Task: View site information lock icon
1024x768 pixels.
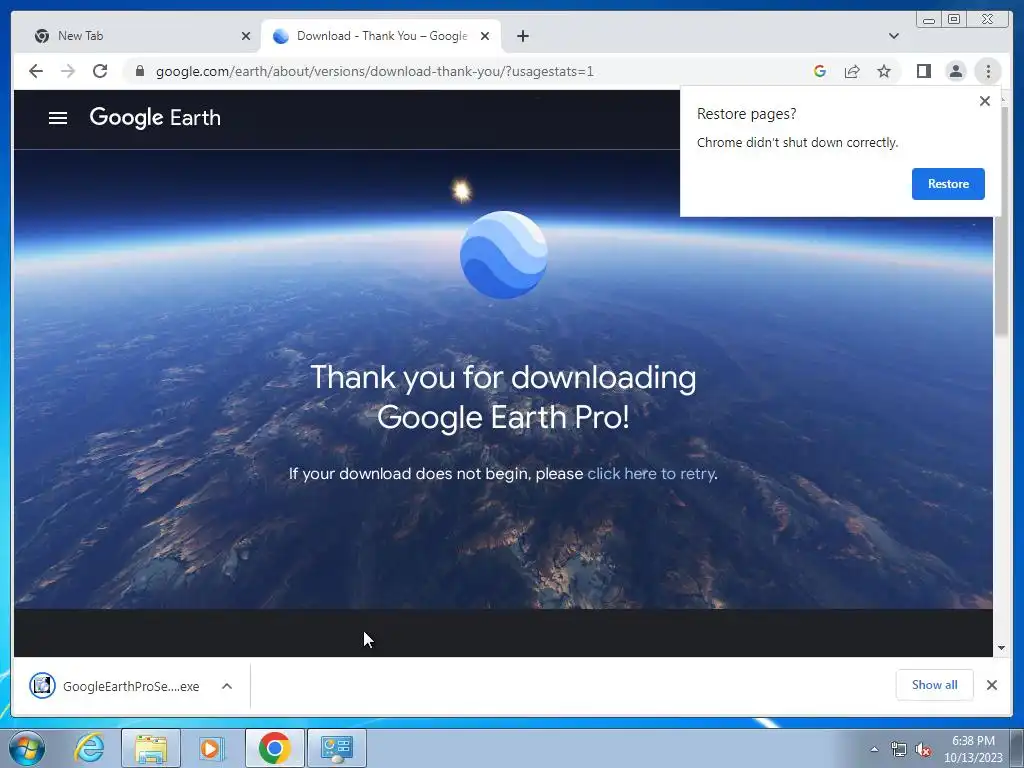Action: pos(140,71)
